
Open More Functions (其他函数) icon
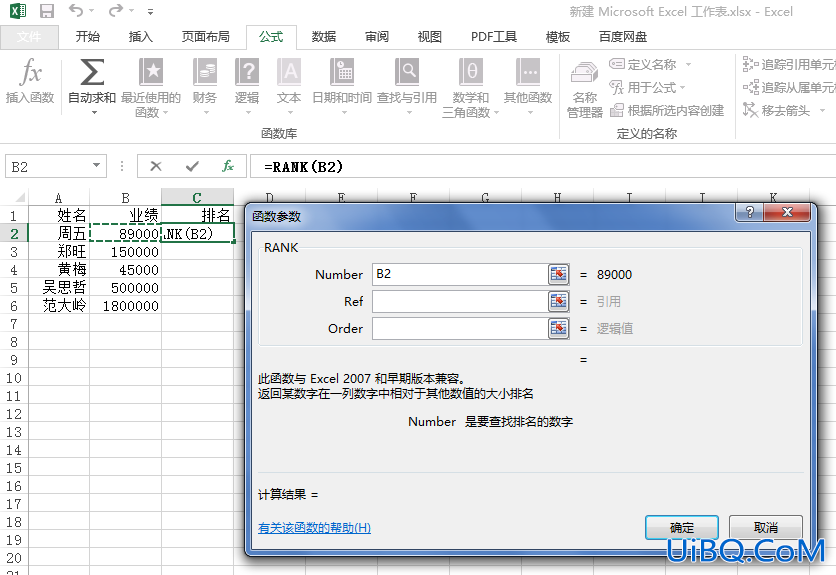point(528,72)
